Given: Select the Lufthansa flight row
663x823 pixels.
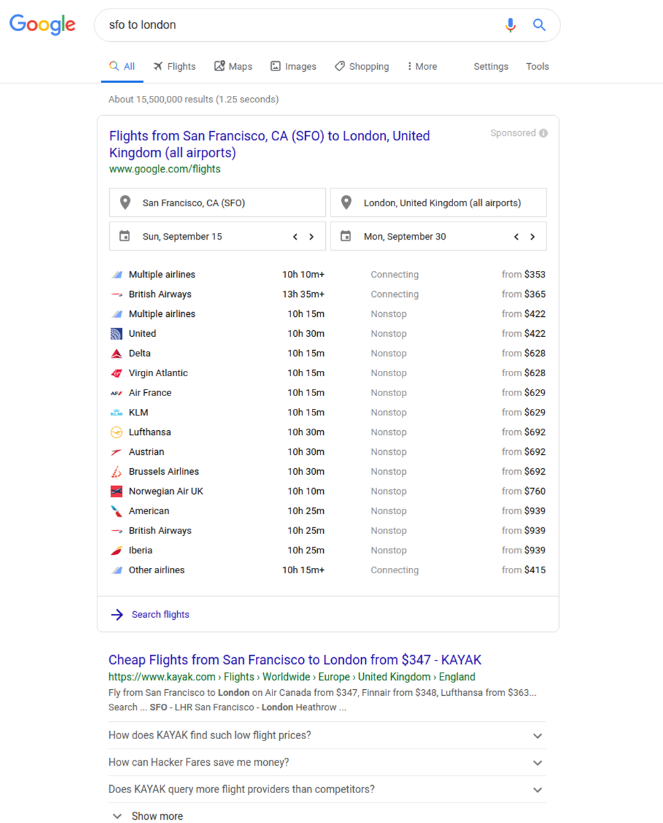Looking at the screenshot, I should click(x=328, y=432).
